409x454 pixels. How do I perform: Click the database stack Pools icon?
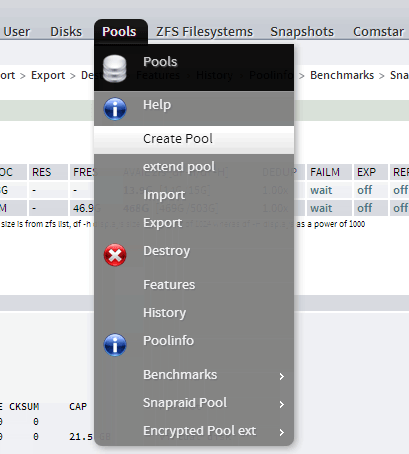pos(115,69)
